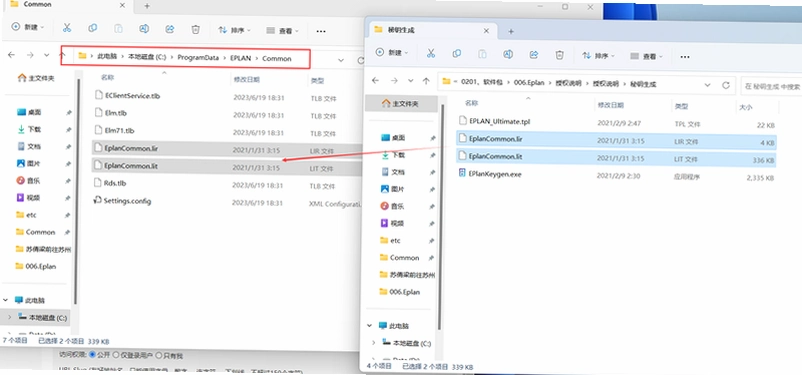Viewport: 802px width, 375px height.
Task: Open 查看 view dropdown in 秘钥生成 window
Action: [646, 56]
